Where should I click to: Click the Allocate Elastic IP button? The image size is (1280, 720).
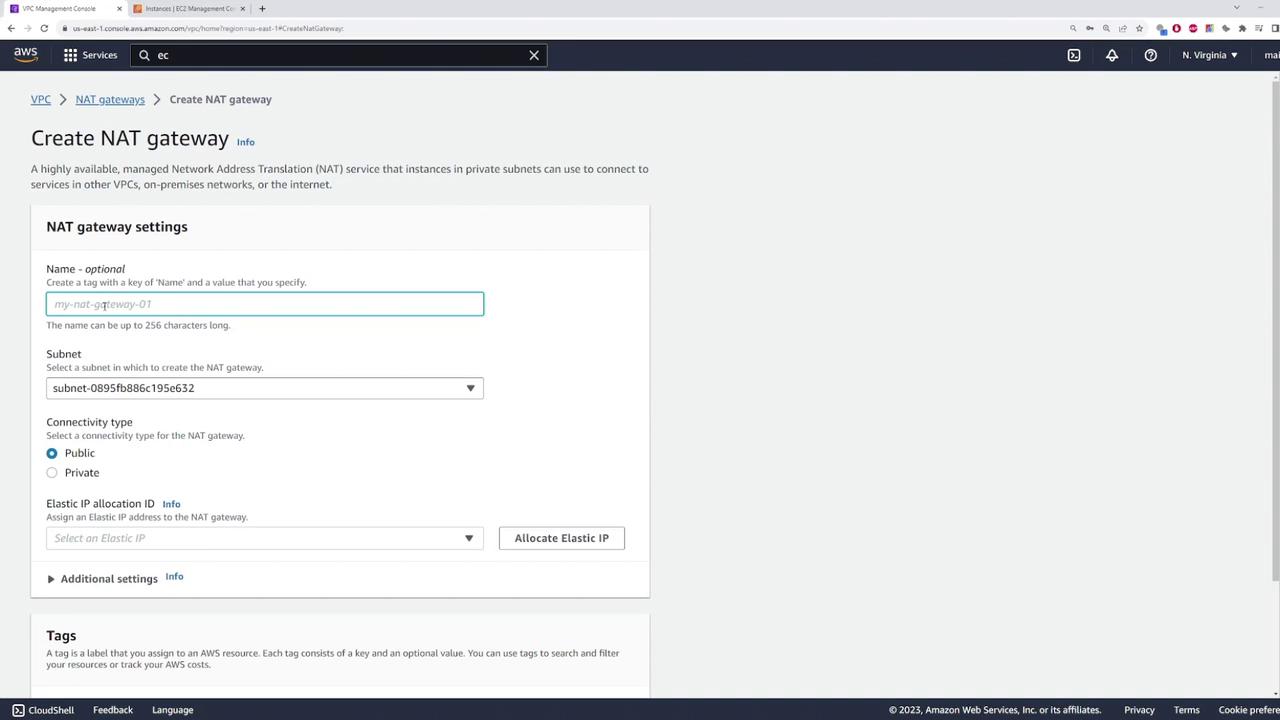[562, 538]
